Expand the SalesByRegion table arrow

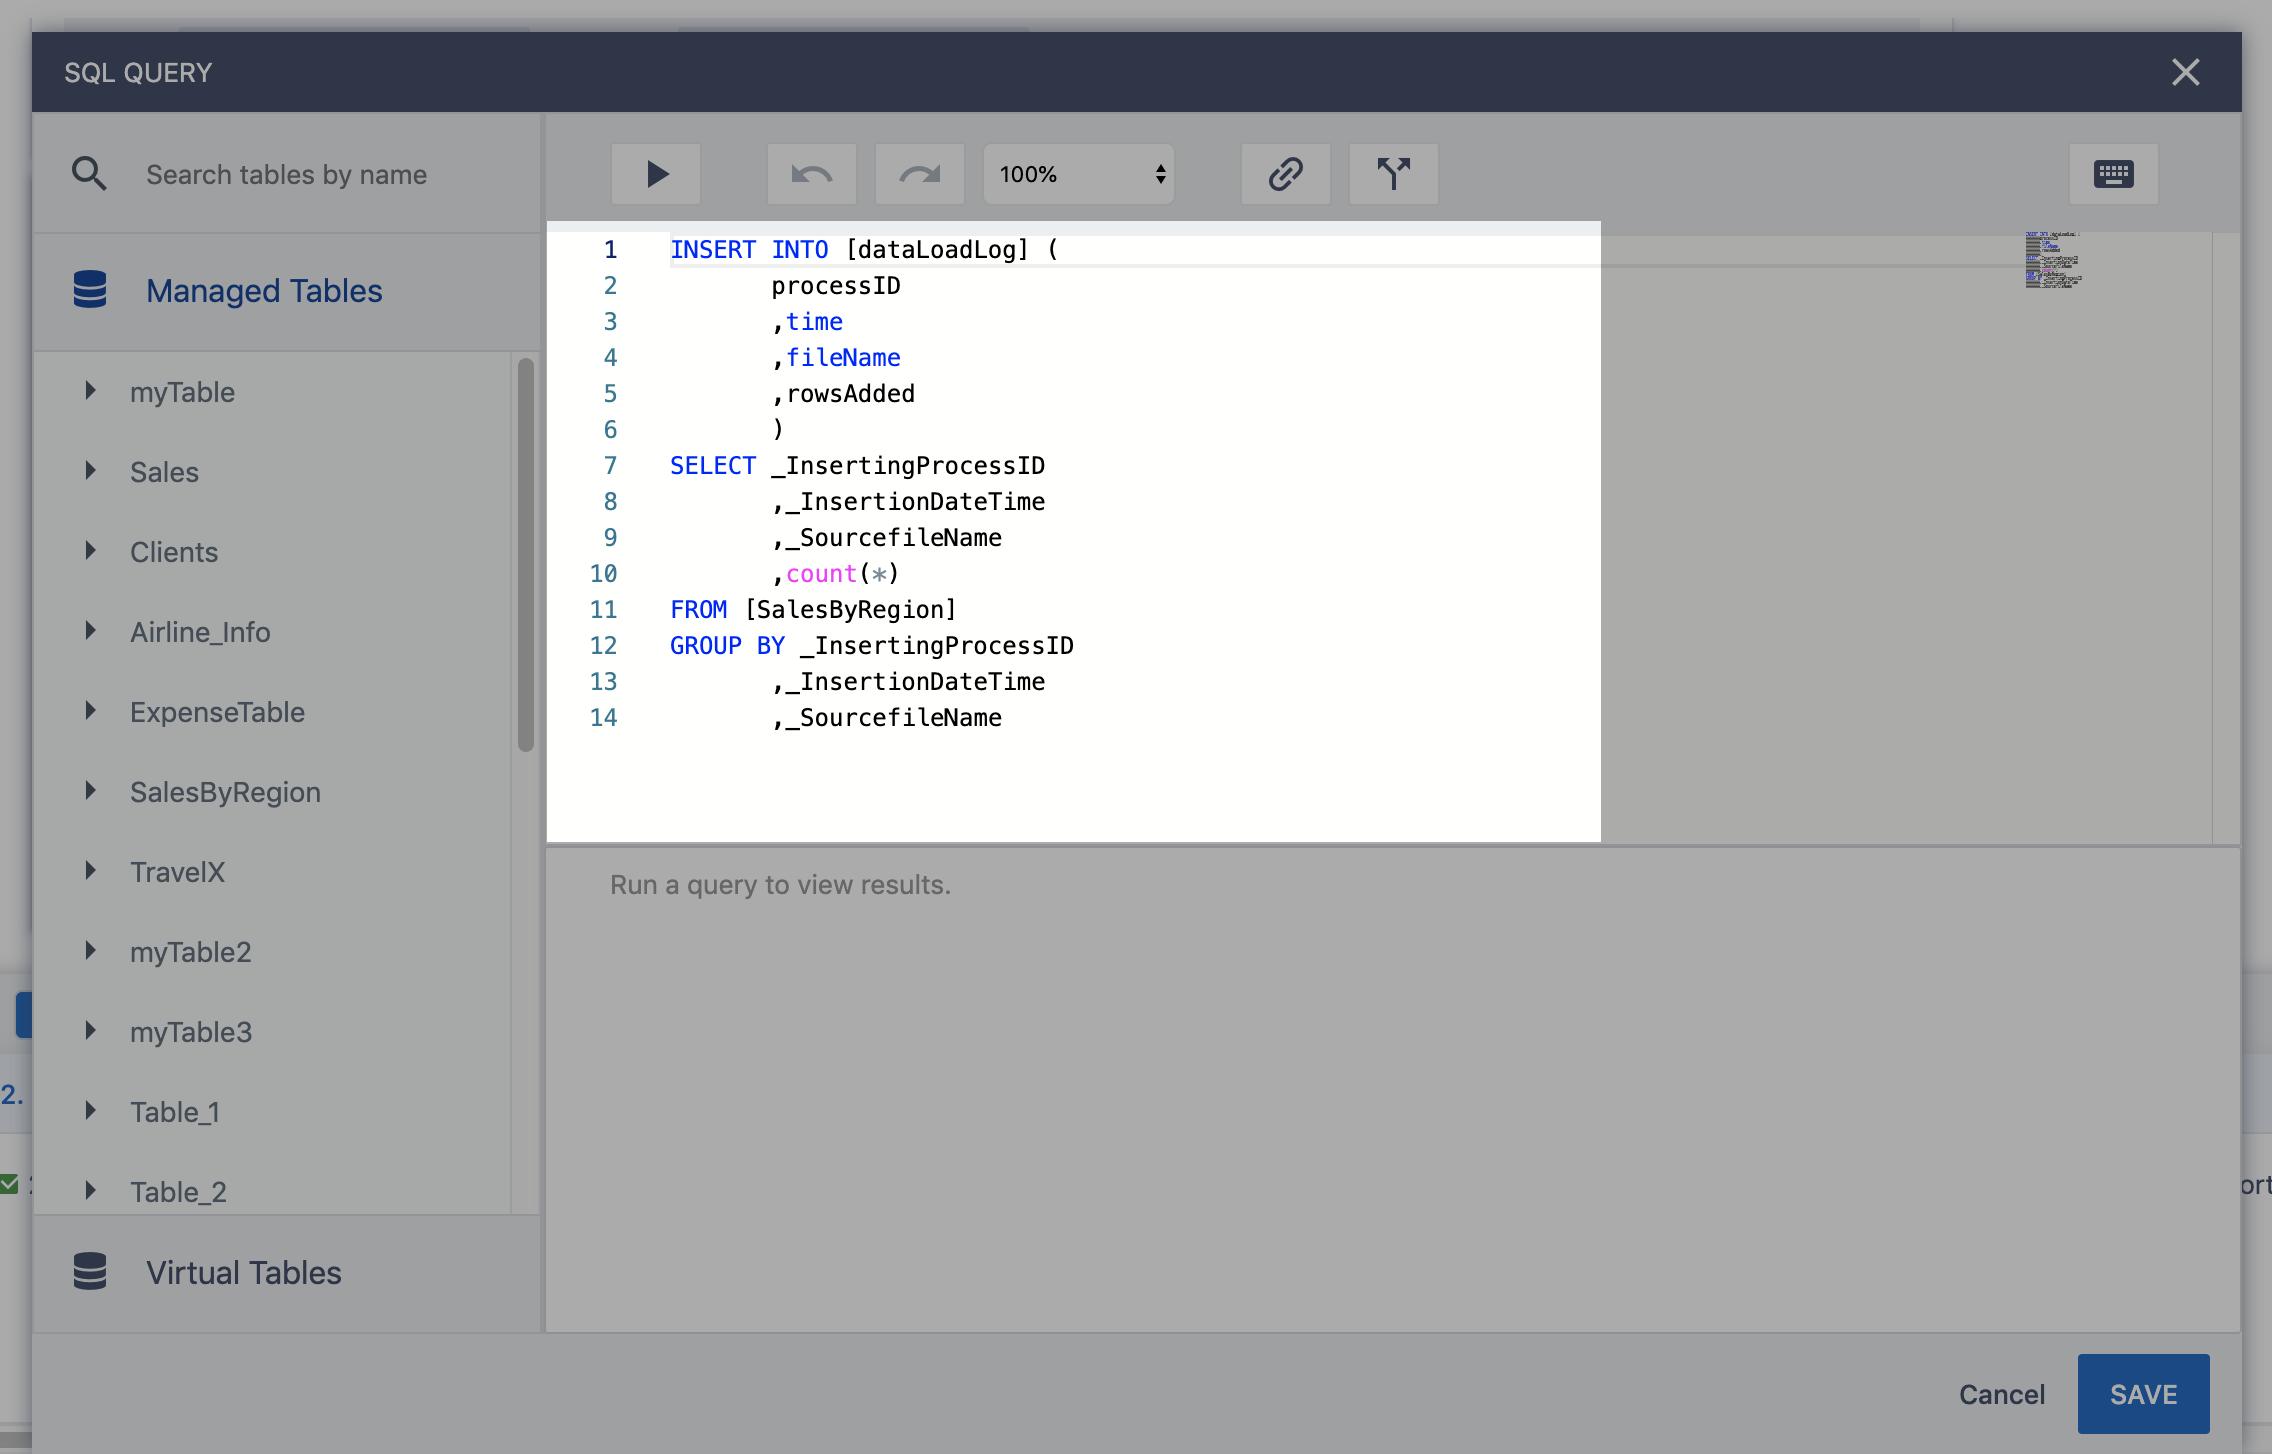pyautogui.click(x=91, y=791)
